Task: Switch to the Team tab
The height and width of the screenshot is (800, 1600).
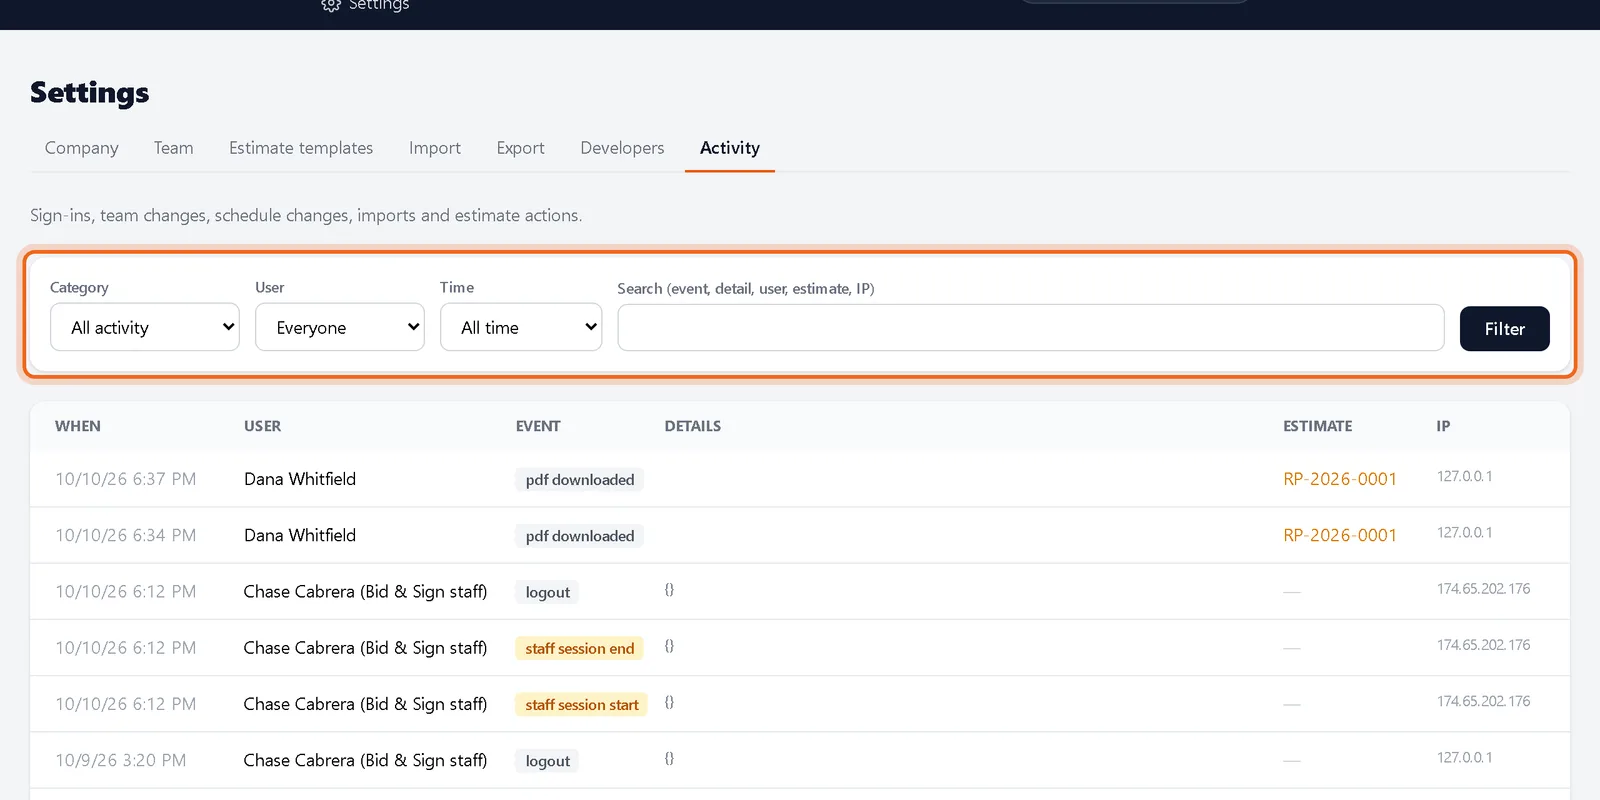Action: click(x=173, y=148)
